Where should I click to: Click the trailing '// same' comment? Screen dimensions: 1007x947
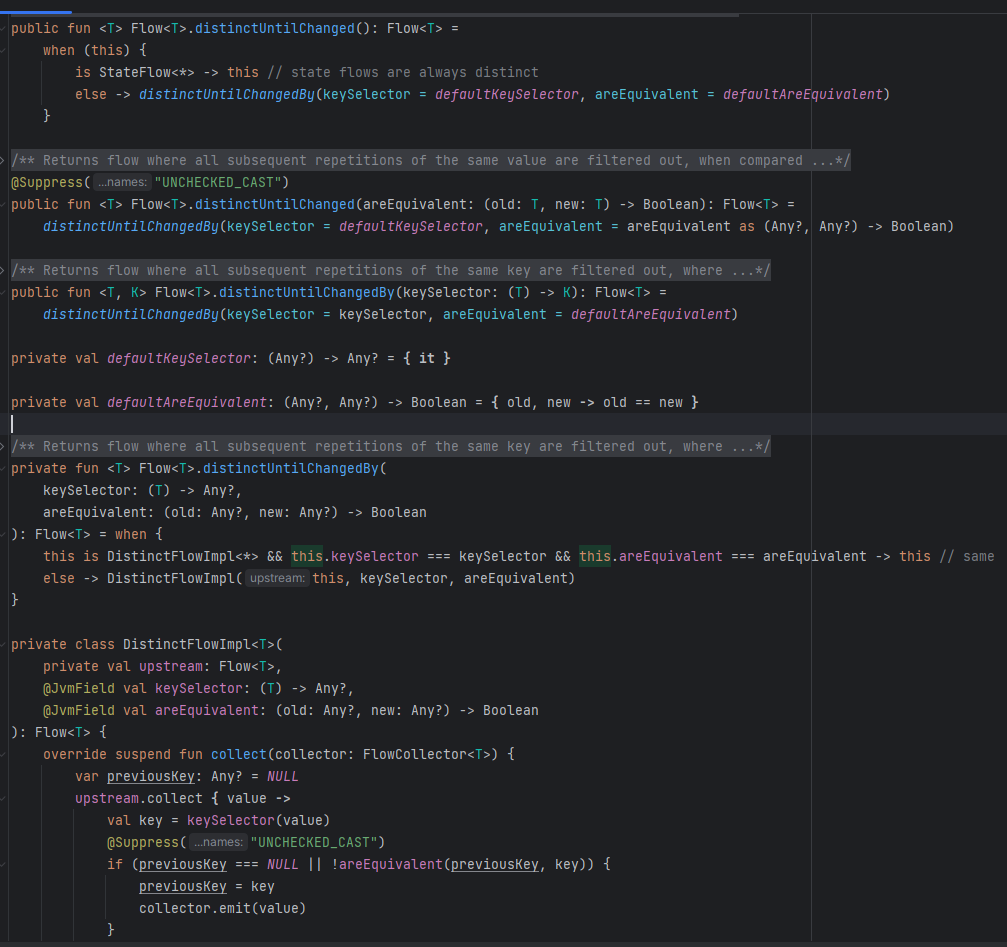pos(967,557)
